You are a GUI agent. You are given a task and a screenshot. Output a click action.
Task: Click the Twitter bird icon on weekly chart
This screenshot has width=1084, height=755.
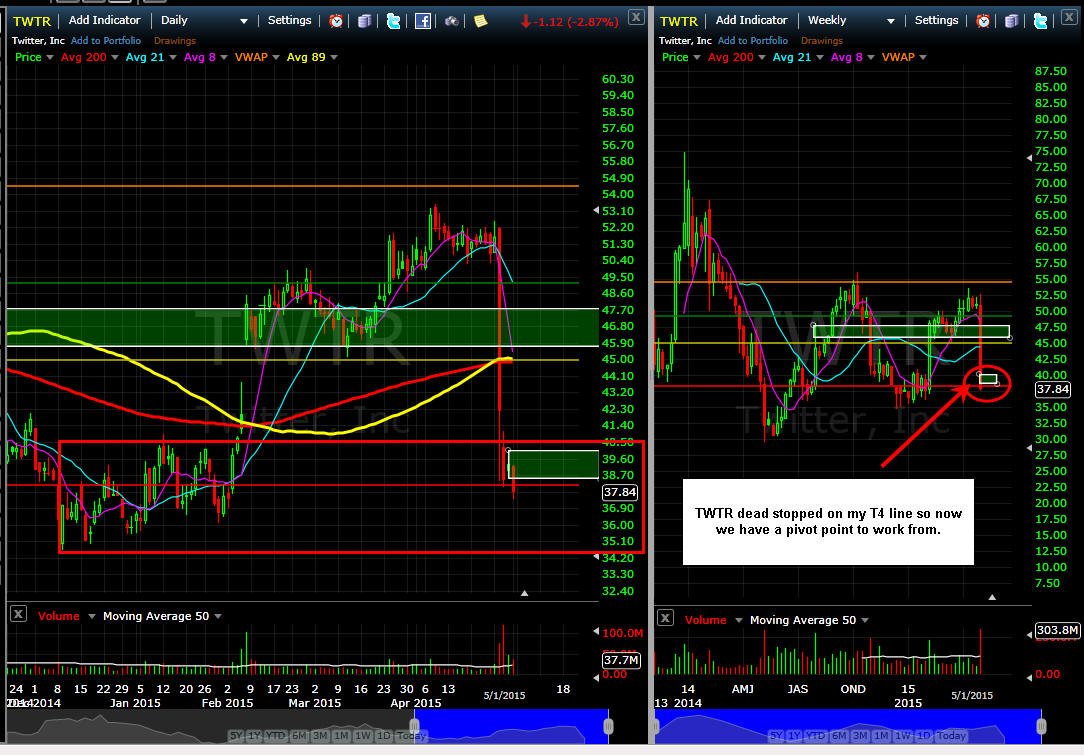1040,21
